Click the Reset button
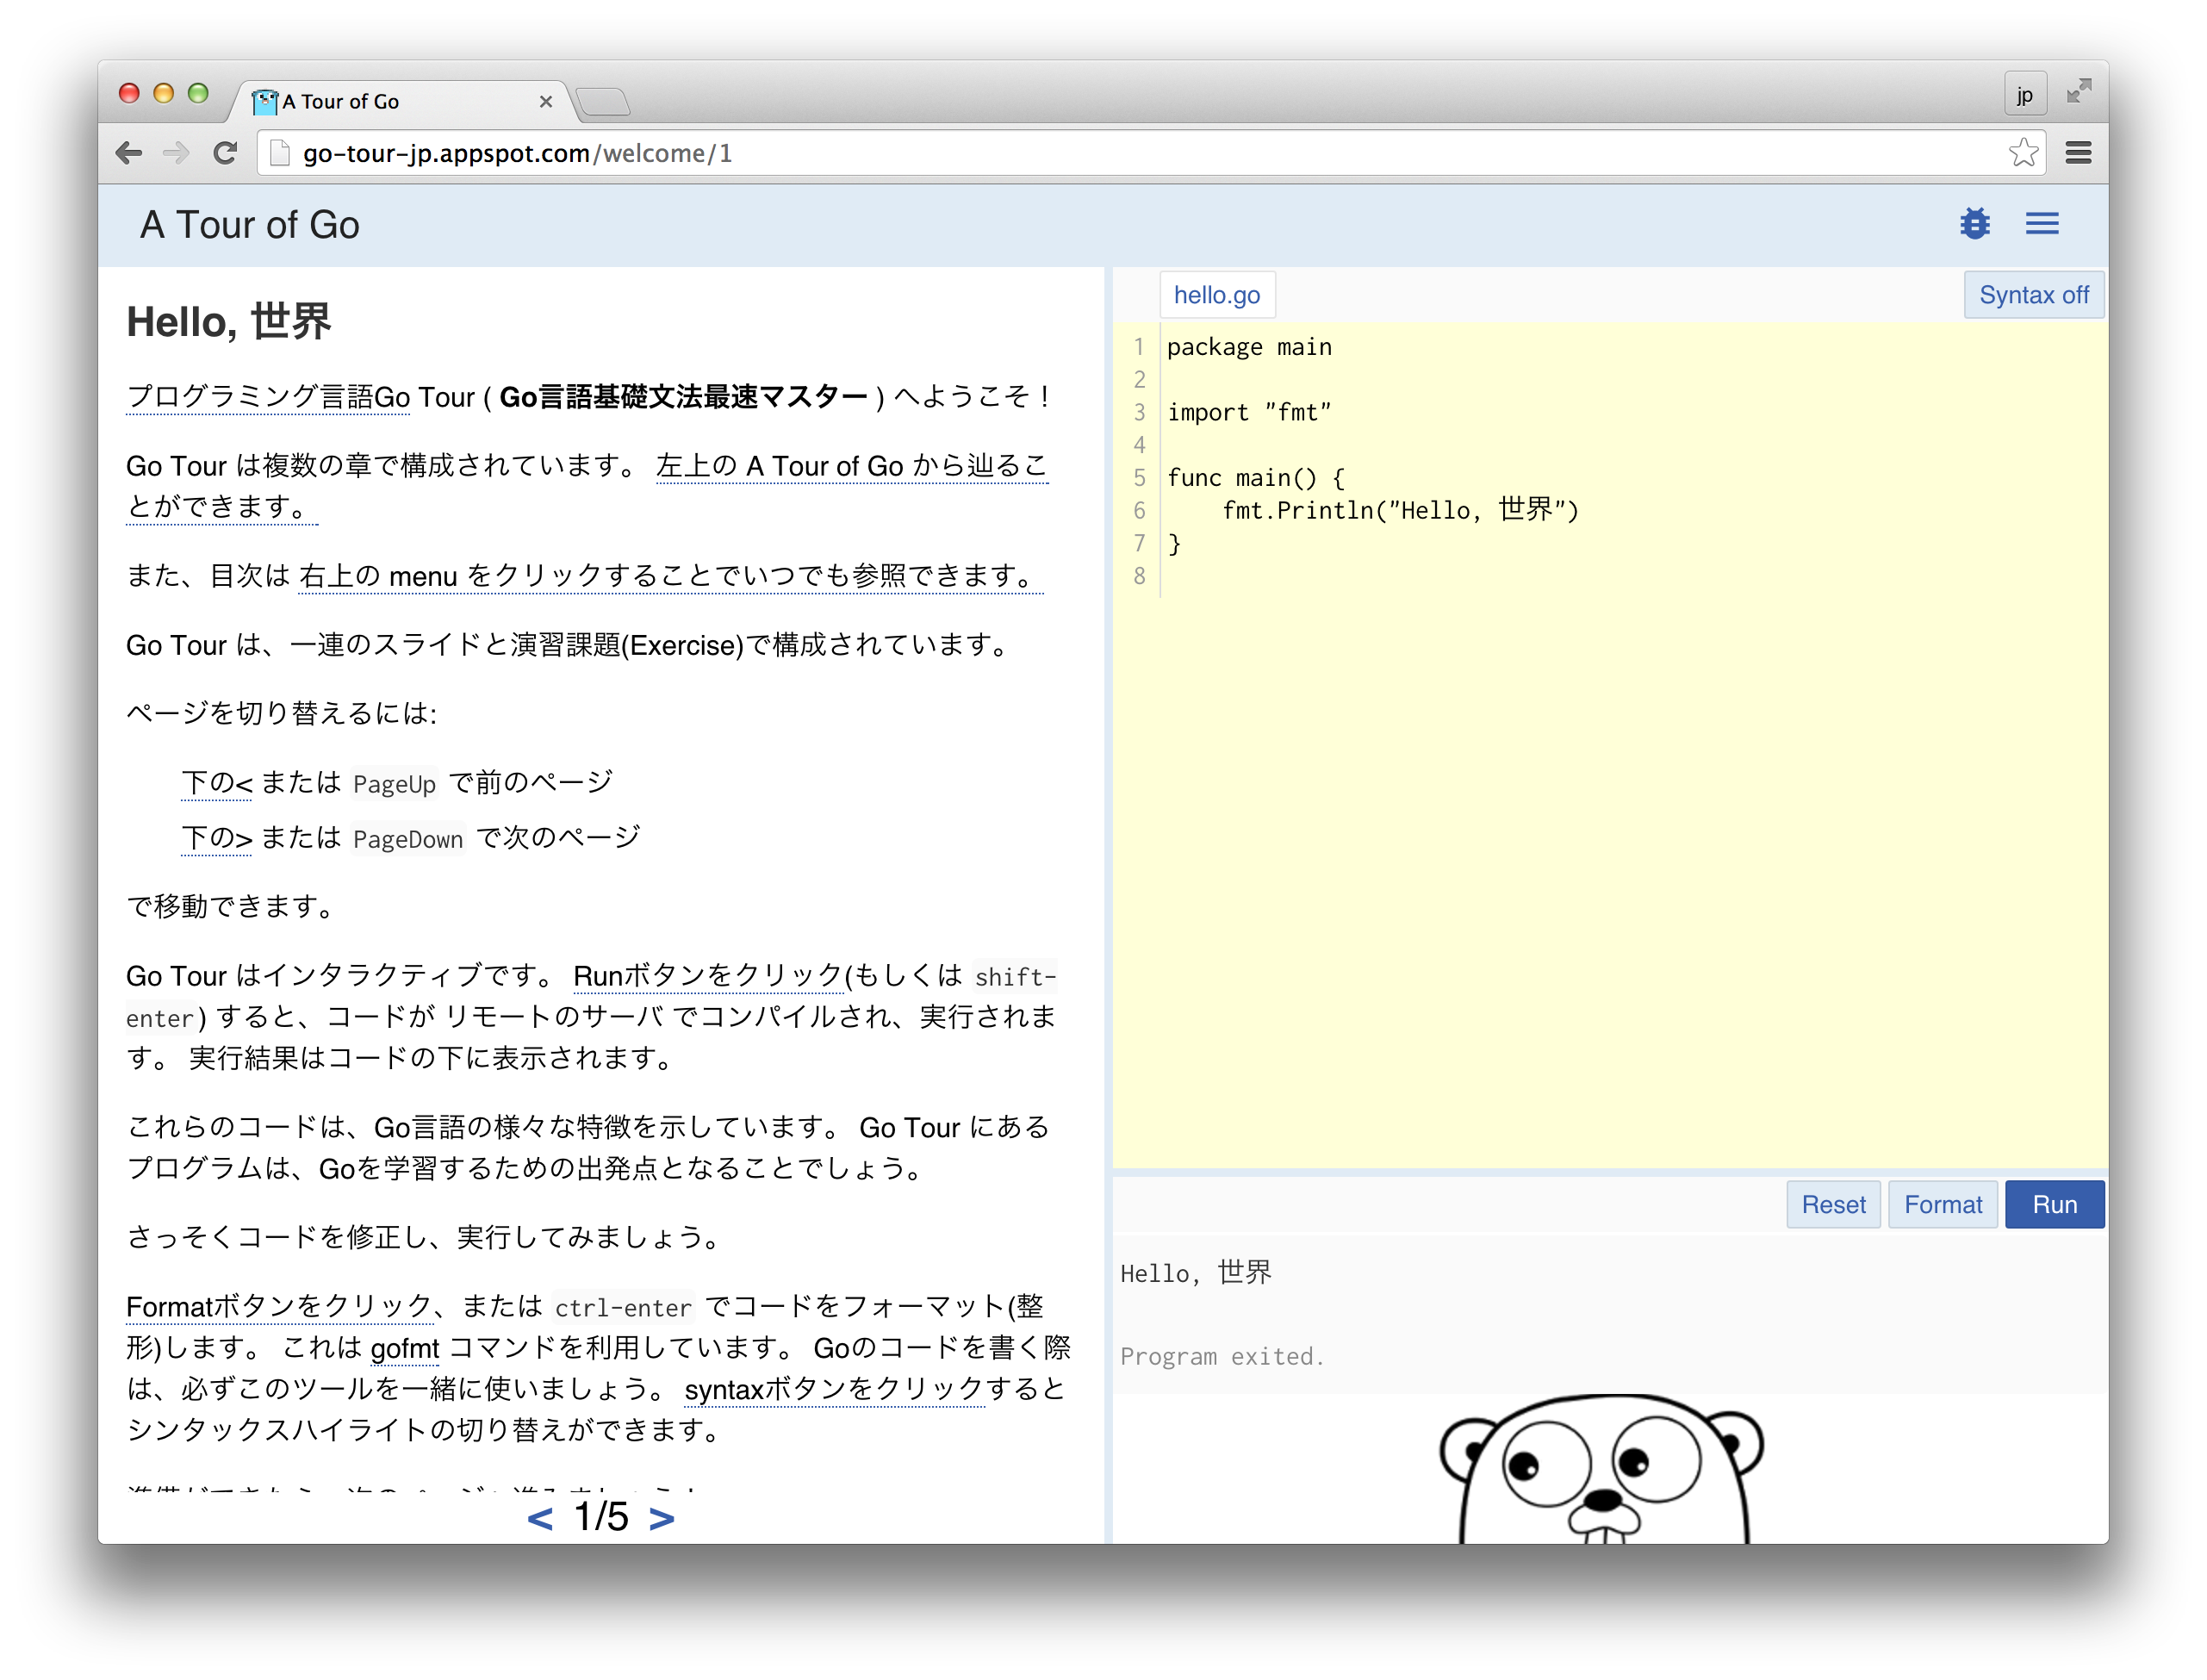The height and width of the screenshot is (1680, 2207). 1833,1204
